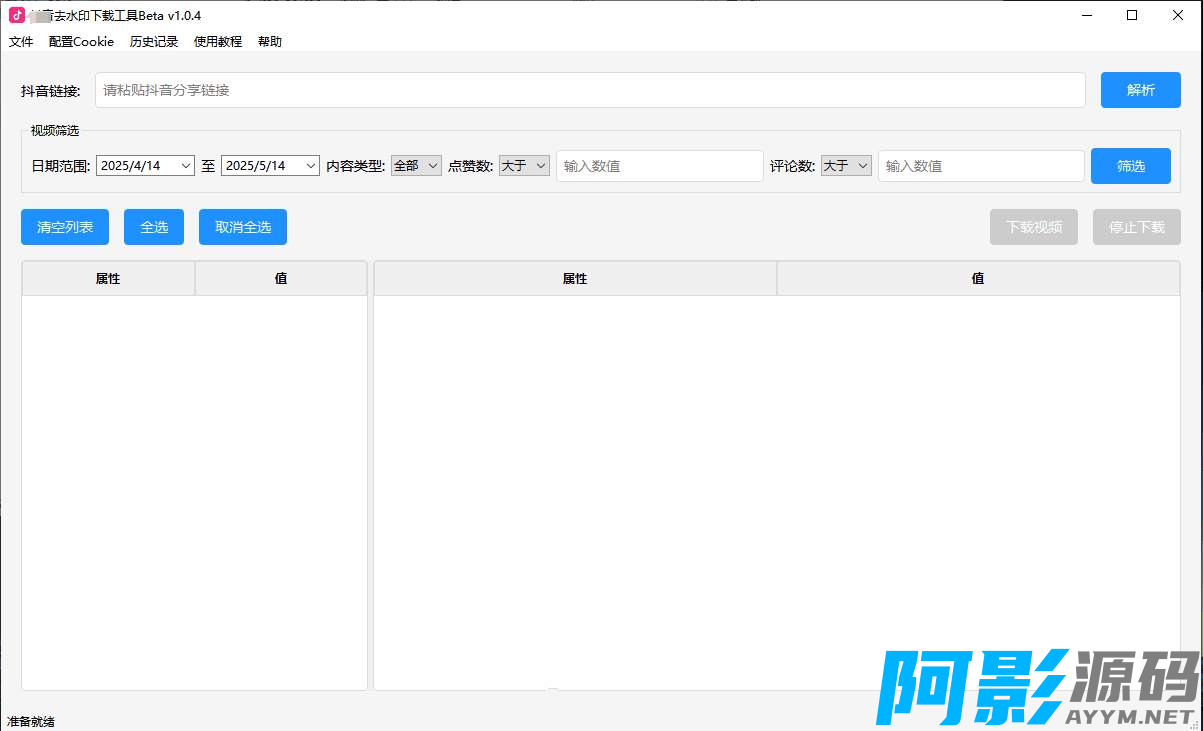Click the 全选 button
Viewport: 1203px width, 731px height.
(x=154, y=227)
